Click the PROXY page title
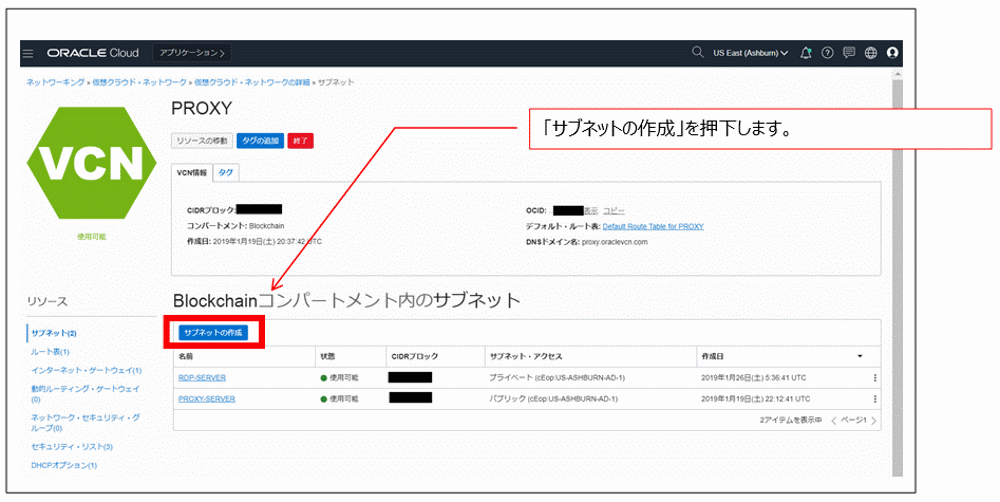 202,108
